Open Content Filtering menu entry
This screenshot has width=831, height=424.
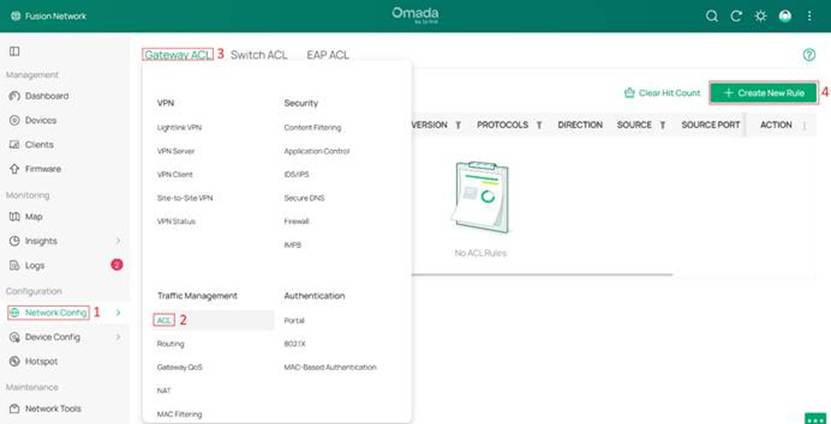[312, 128]
